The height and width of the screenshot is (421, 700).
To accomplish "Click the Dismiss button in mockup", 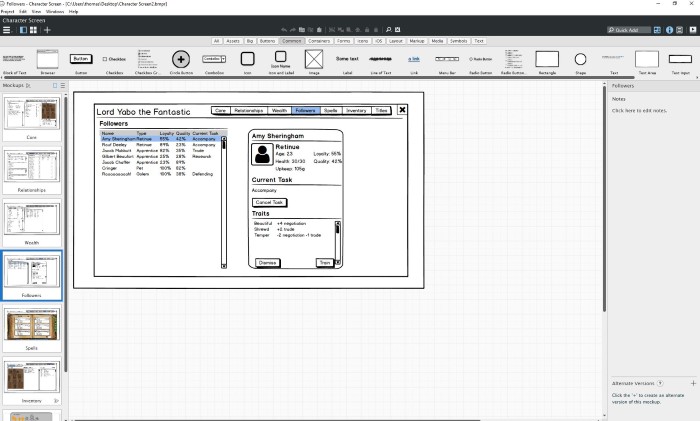I will 267,263.
